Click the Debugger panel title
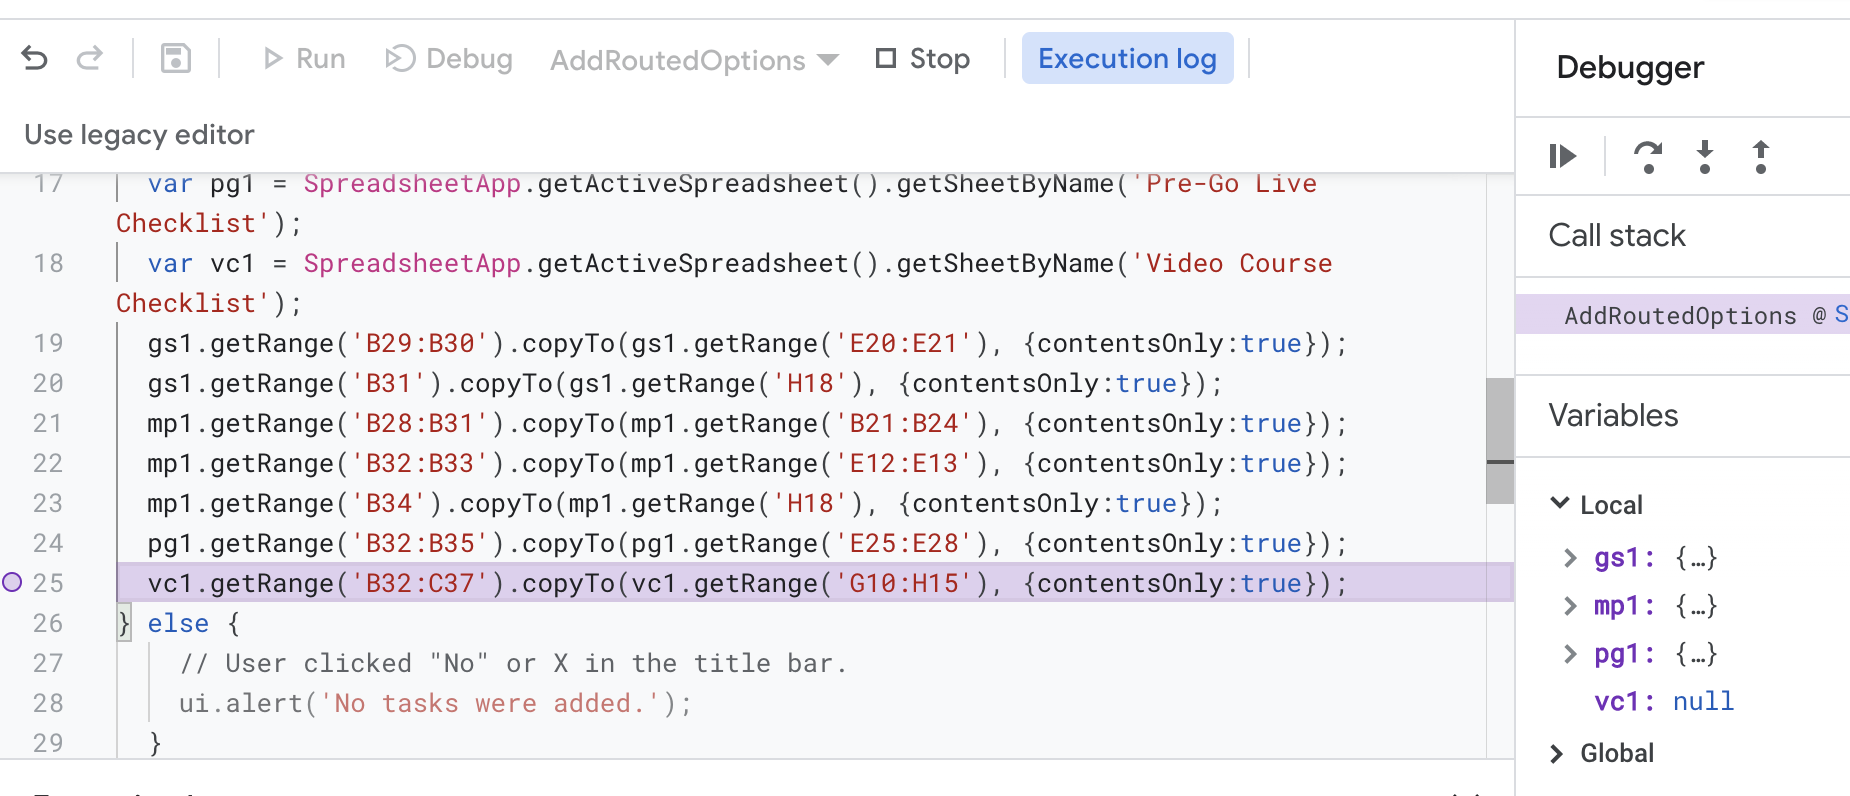This screenshot has width=1850, height=796. [x=1630, y=68]
